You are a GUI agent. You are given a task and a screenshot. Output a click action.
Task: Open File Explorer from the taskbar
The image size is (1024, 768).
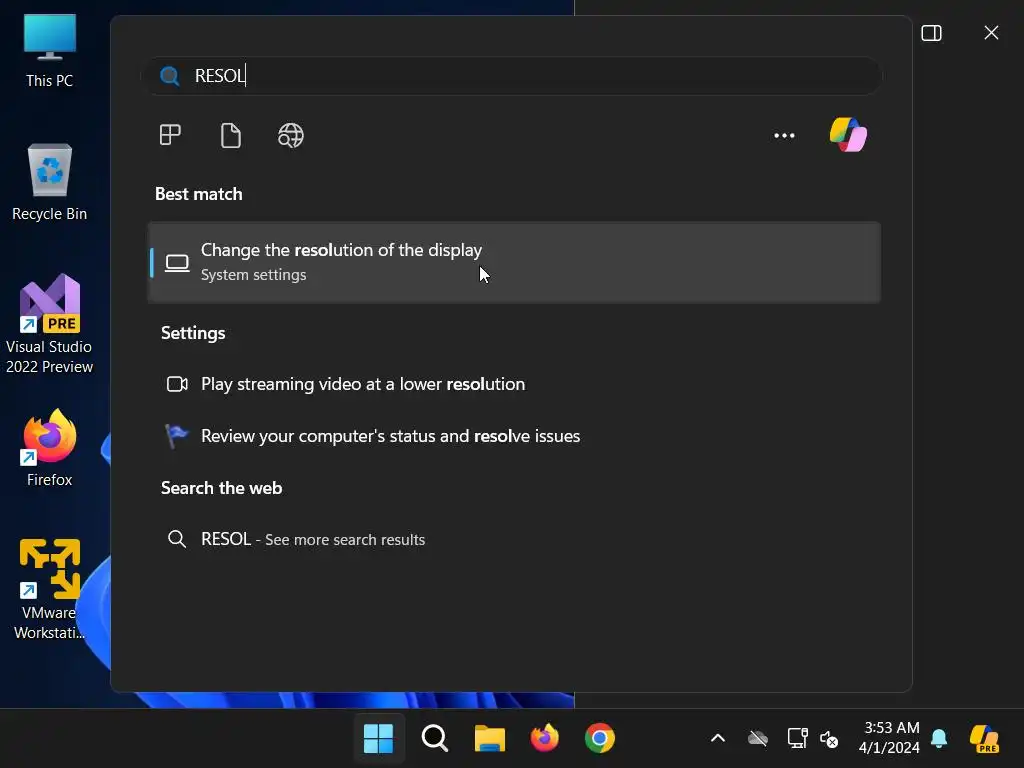pos(490,739)
